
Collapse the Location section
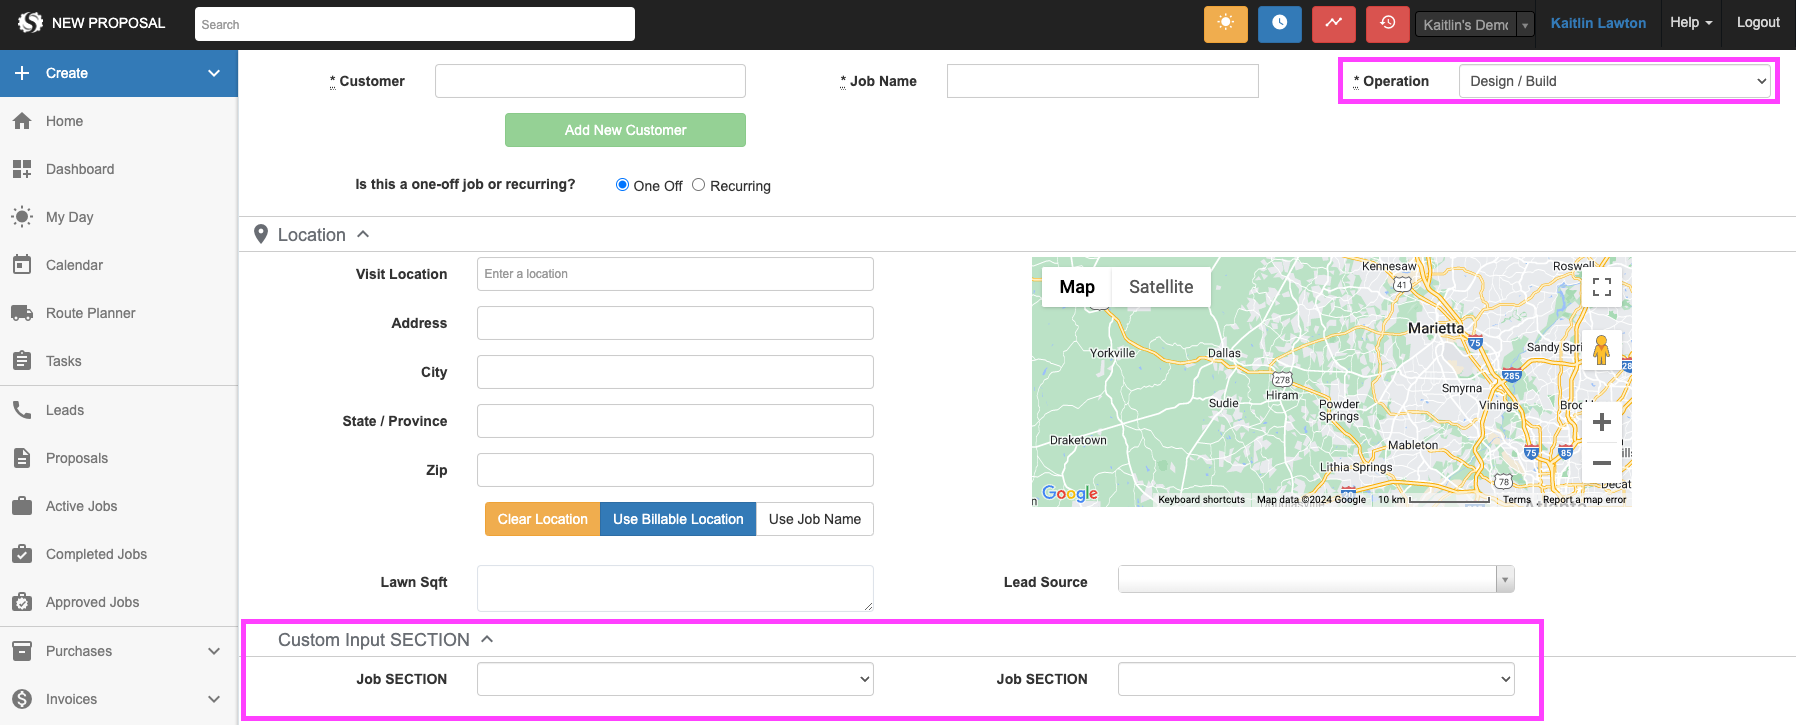363,234
